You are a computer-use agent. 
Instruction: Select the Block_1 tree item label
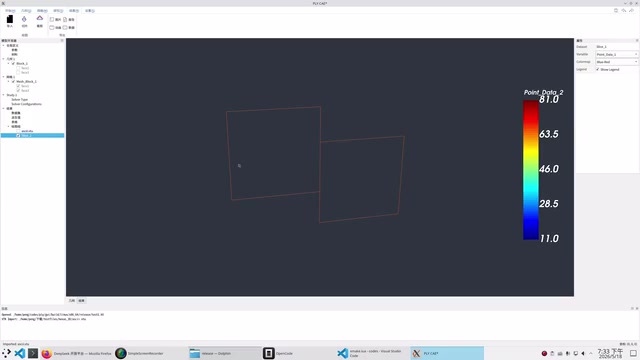(22, 64)
